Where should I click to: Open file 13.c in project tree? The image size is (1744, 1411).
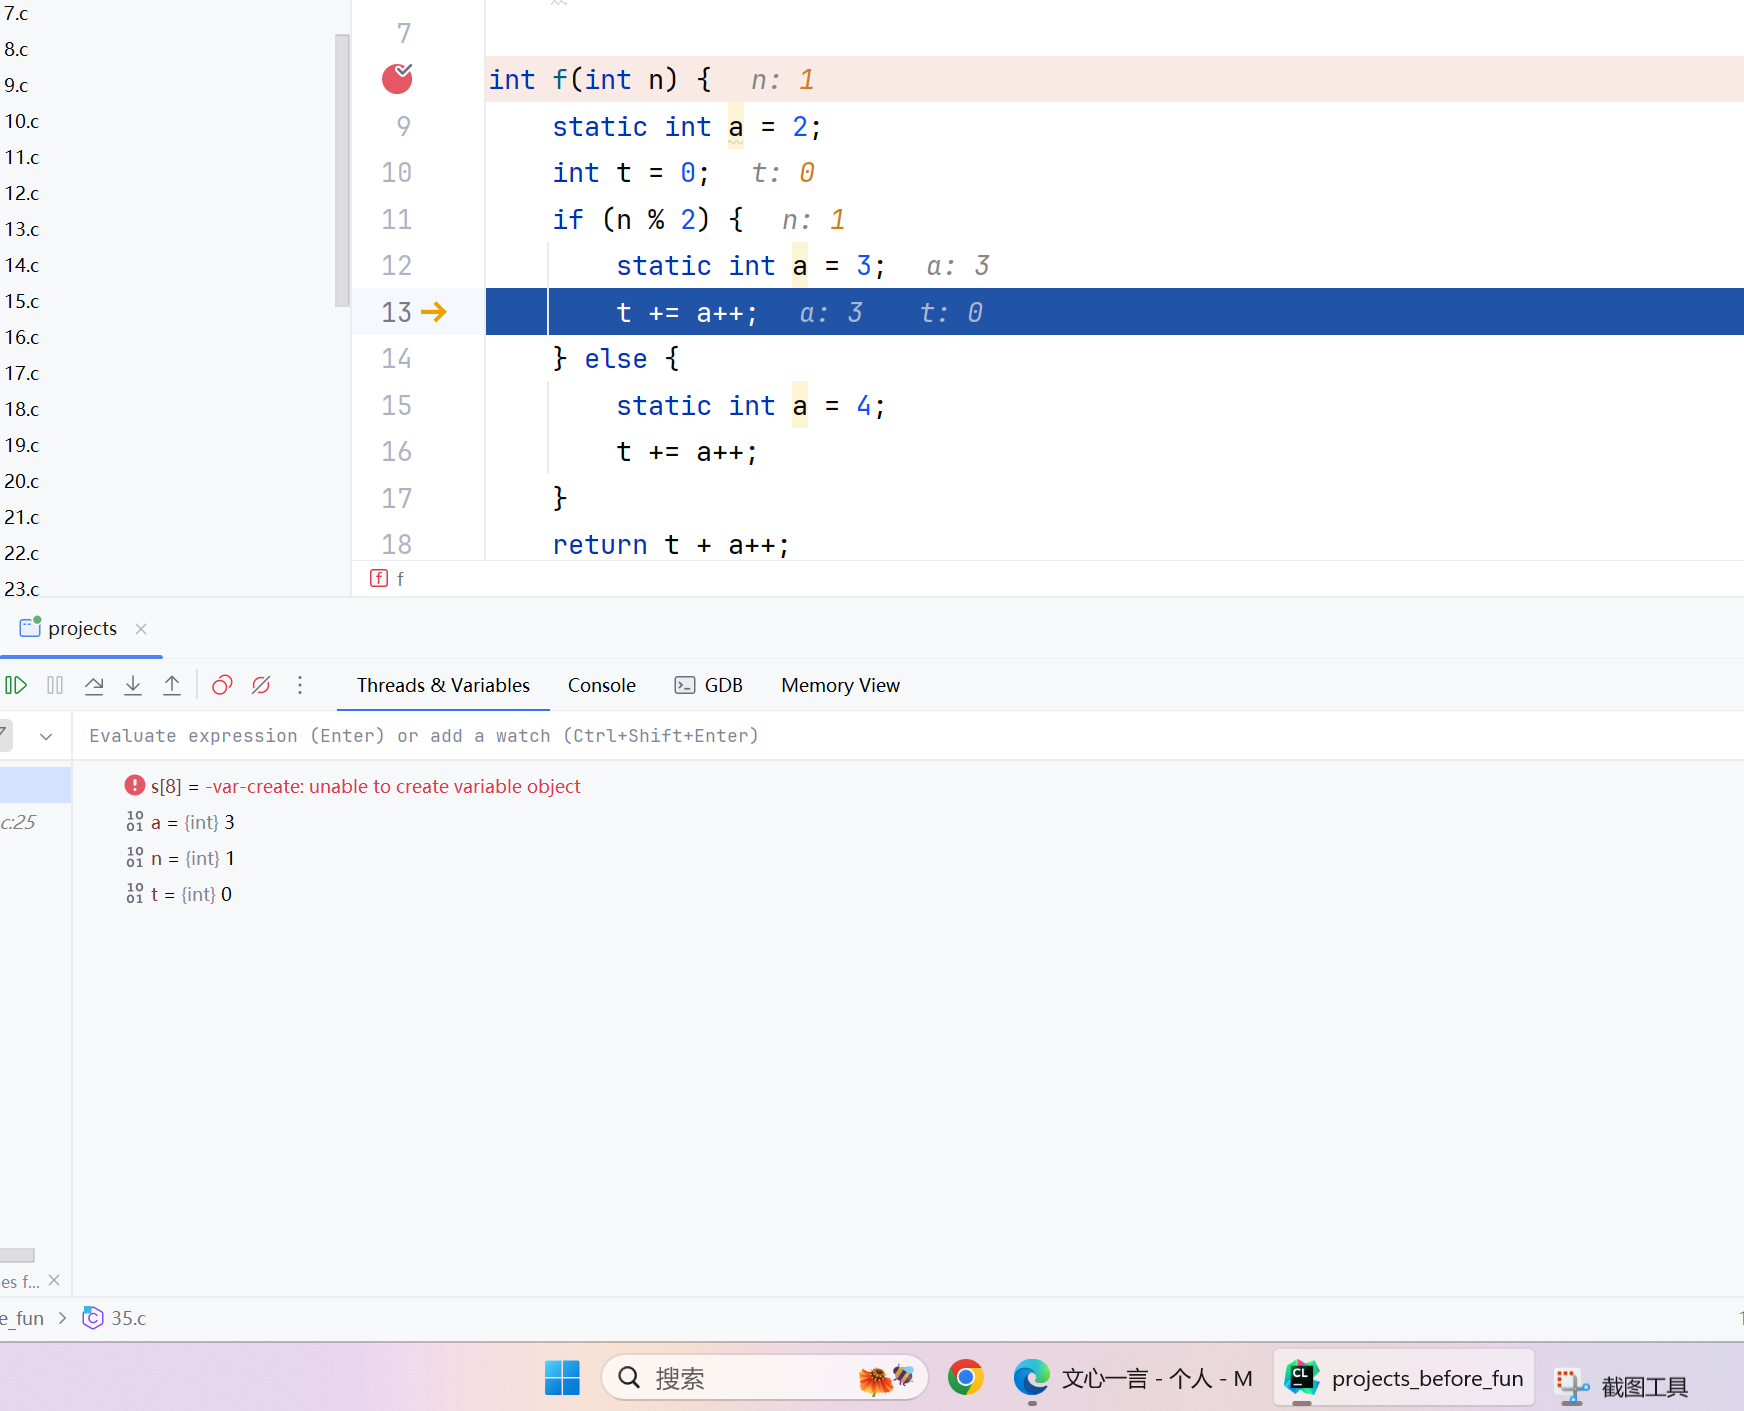22,229
